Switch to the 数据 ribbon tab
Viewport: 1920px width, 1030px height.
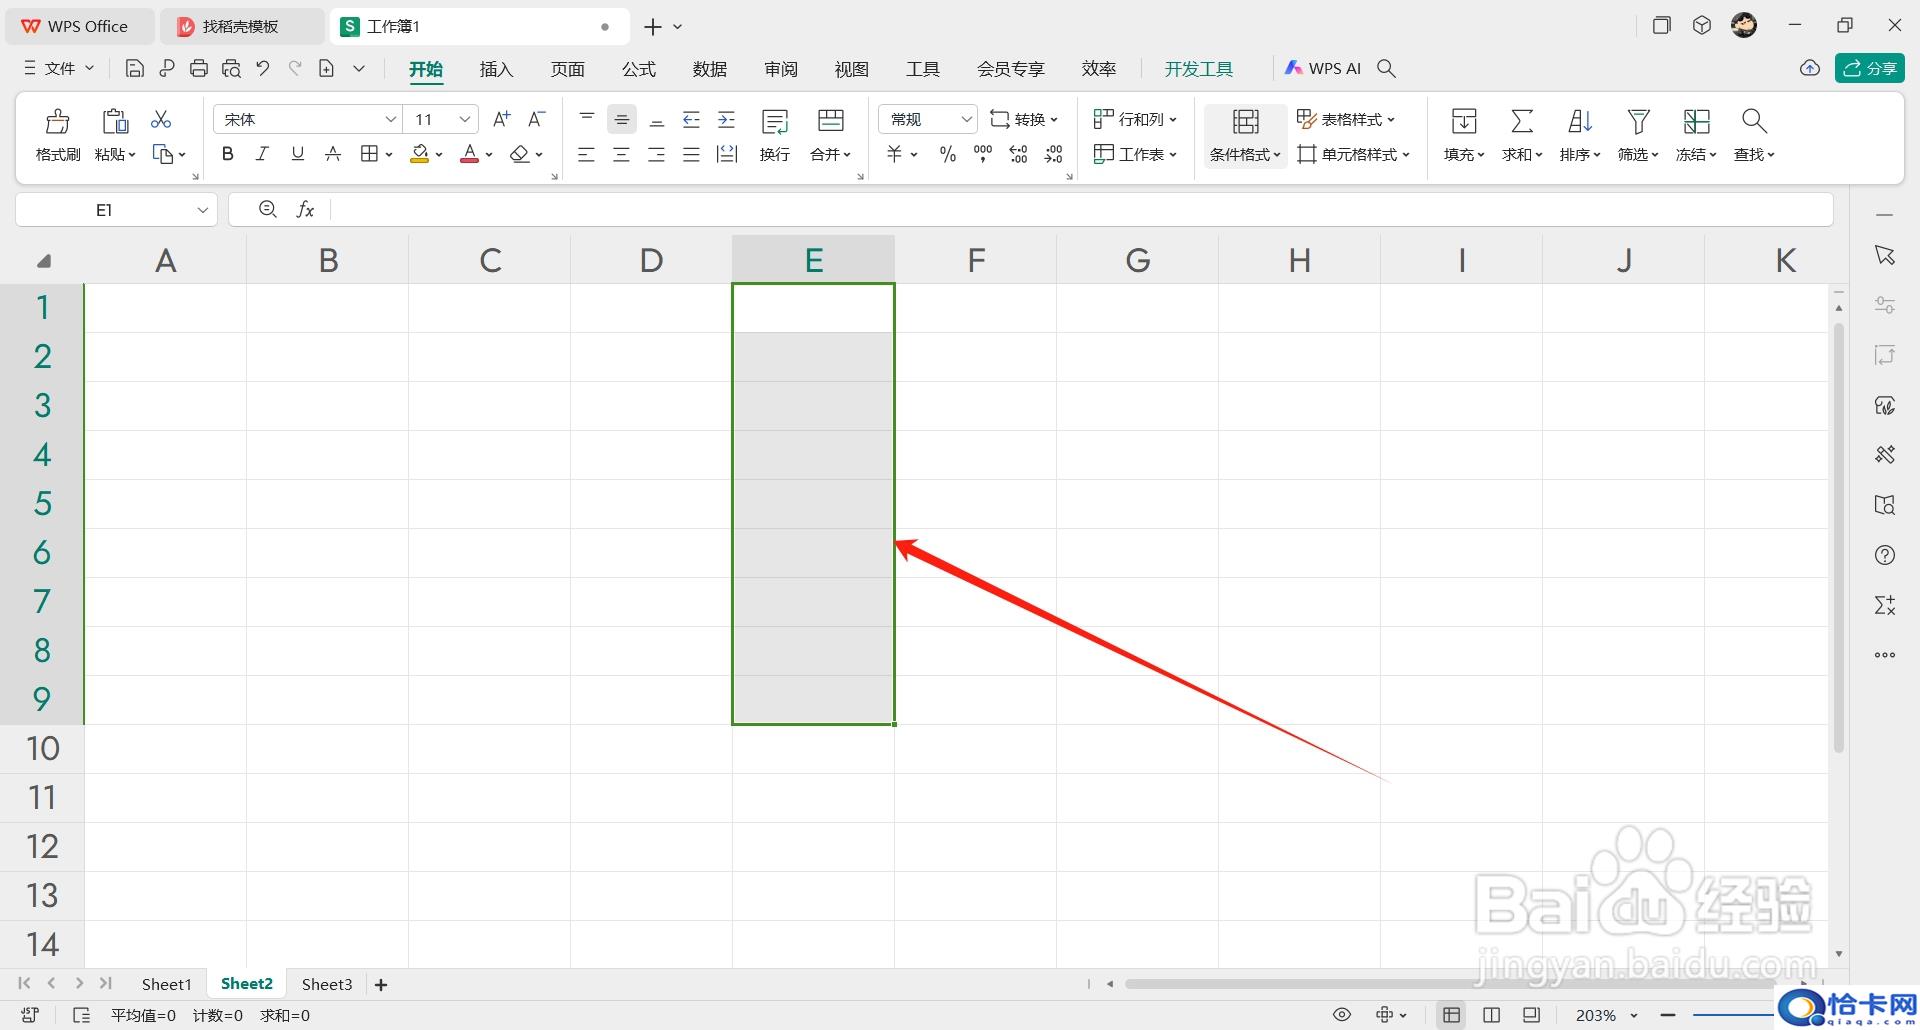[x=710, y=69]
